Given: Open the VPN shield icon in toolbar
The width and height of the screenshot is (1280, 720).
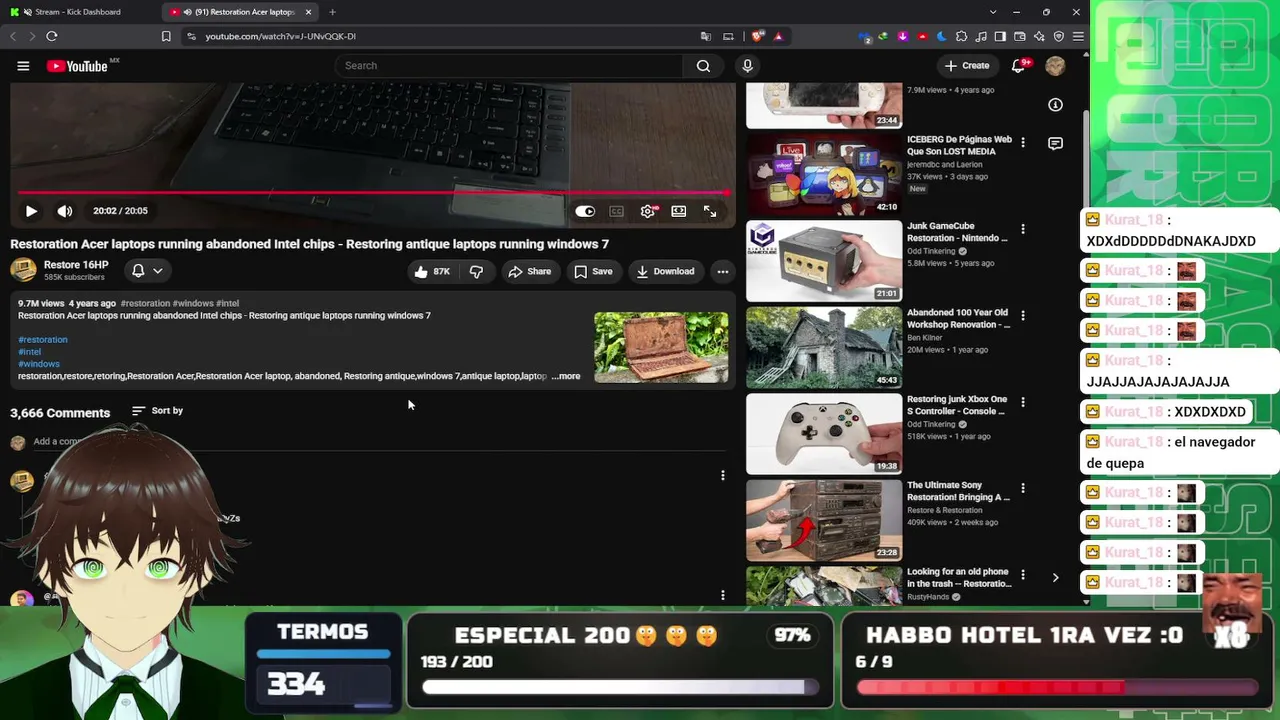Looking at the screenshot, I should (1059, 36).
